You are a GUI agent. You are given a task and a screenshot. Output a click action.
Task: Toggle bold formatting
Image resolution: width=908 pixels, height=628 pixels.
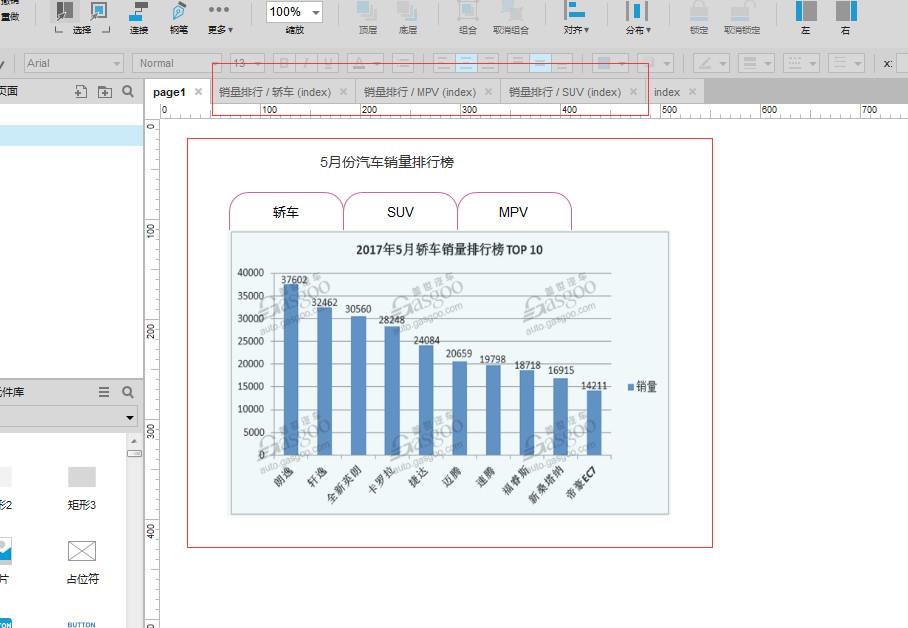coord(284,63)
